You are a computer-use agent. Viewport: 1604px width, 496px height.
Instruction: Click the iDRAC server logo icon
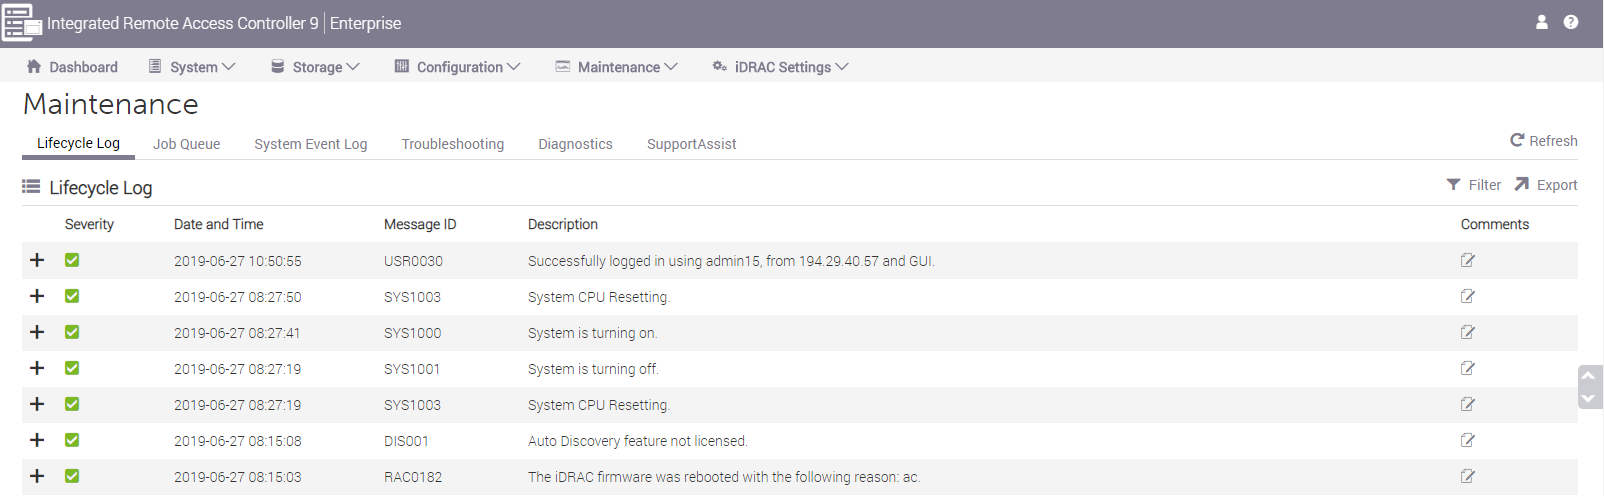21,23
